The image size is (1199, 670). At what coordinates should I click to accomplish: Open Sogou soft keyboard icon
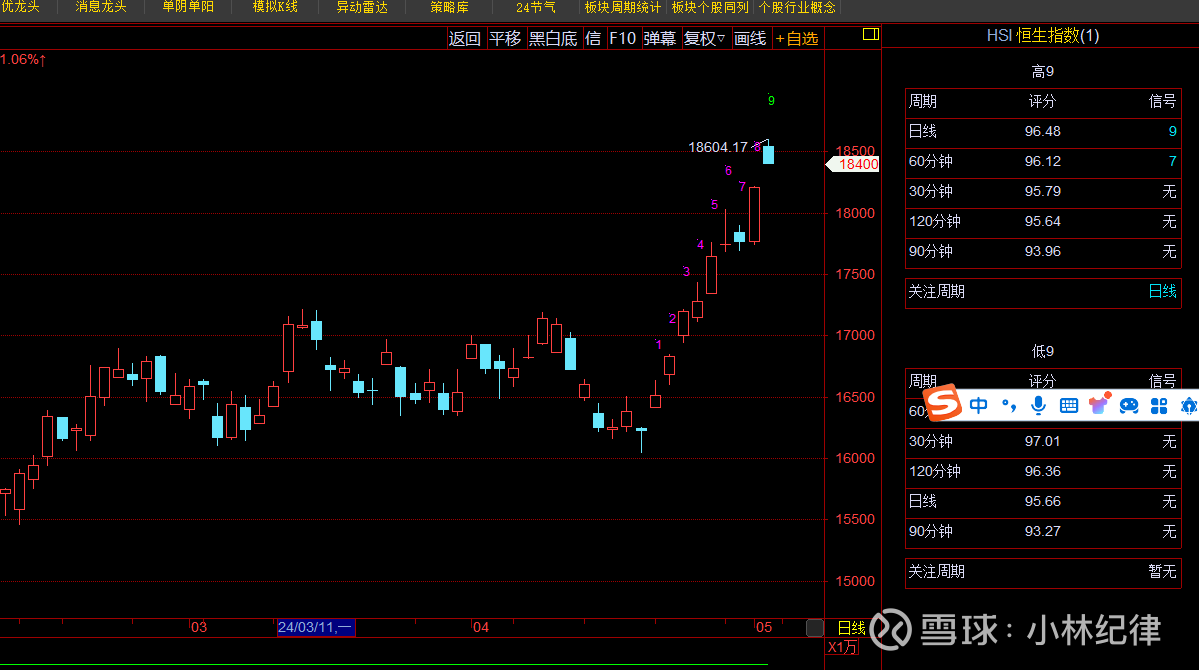click(1068, 405)
